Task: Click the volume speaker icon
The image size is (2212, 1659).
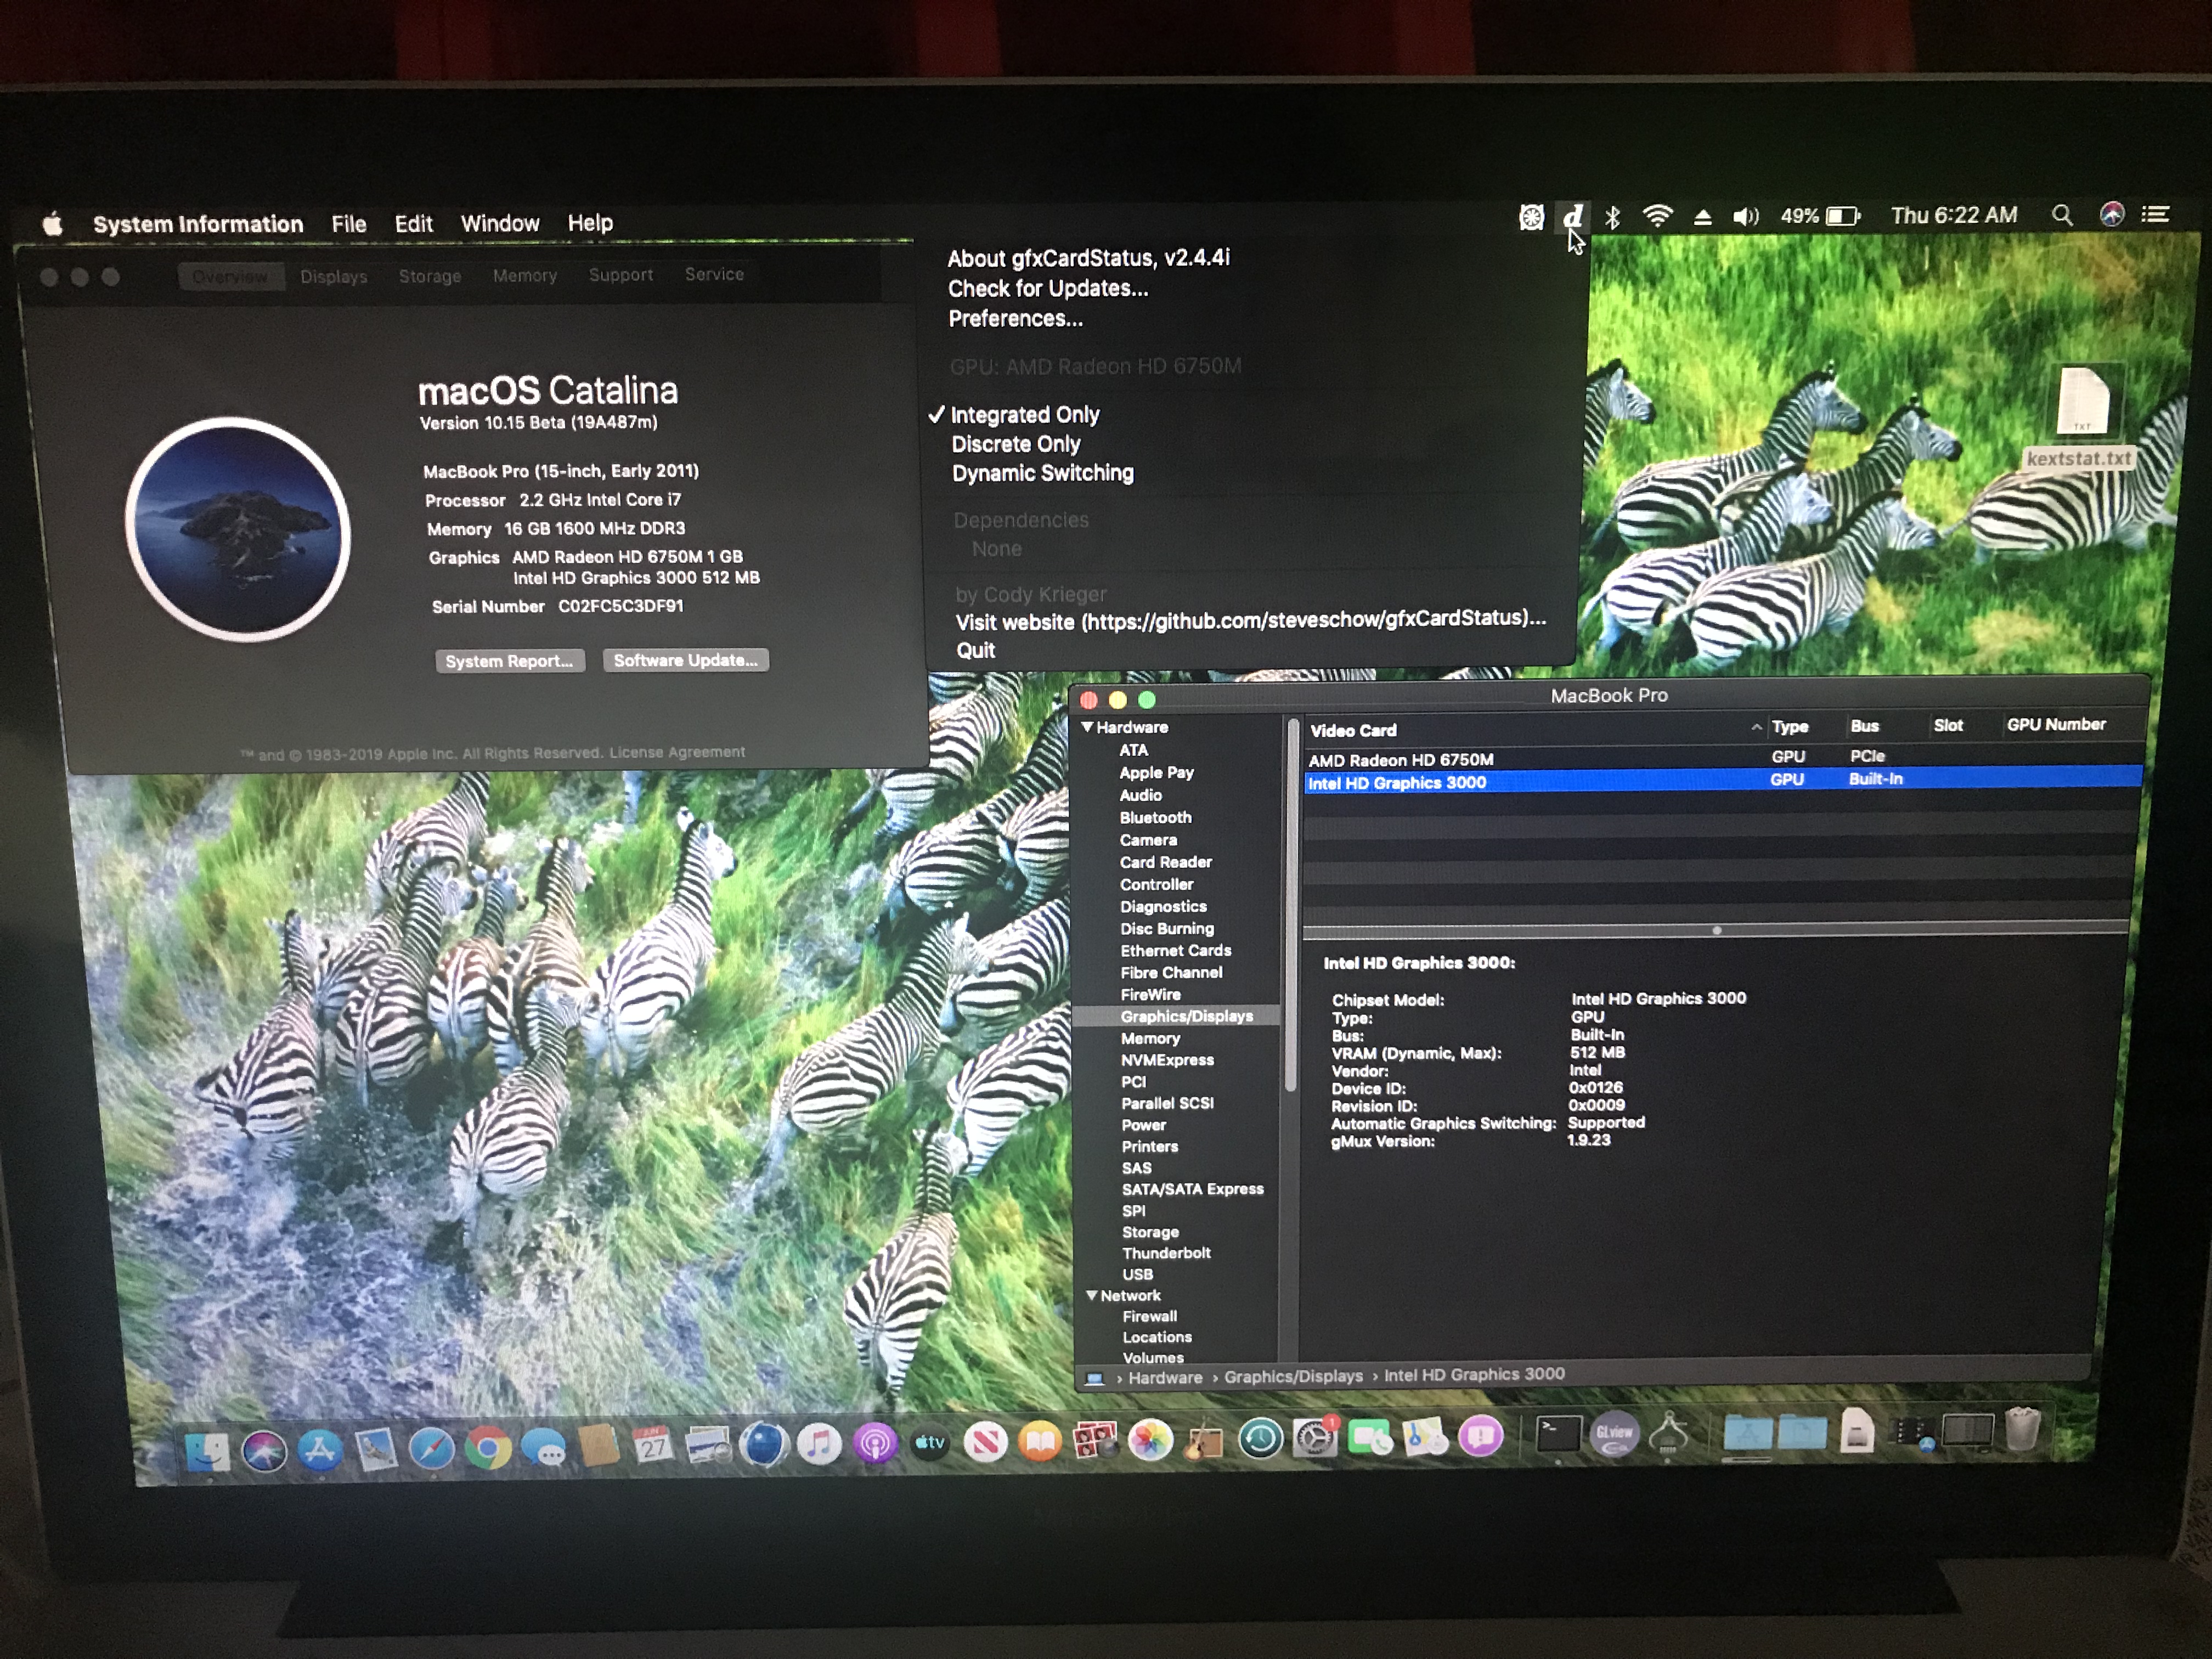Action: (x=1745, y=216)
